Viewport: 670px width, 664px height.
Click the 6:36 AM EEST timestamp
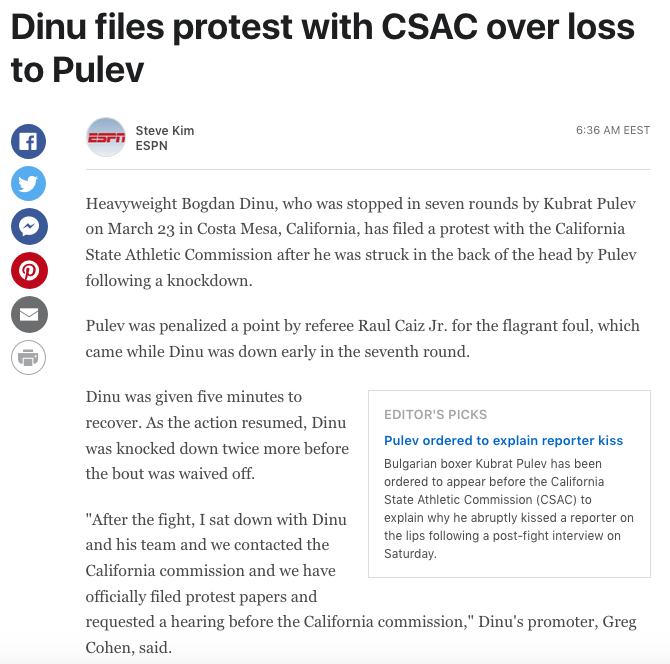tap(612, 131)
